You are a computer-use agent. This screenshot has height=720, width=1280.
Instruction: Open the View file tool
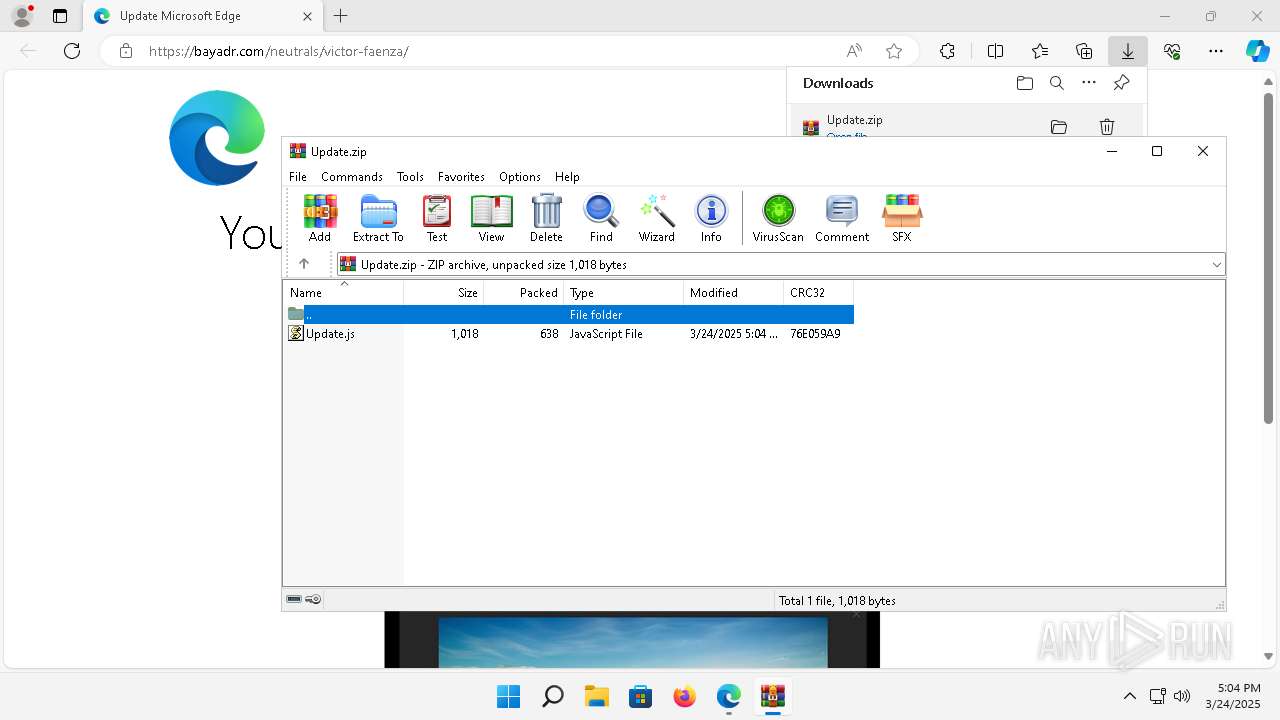[x=491, y=218]
